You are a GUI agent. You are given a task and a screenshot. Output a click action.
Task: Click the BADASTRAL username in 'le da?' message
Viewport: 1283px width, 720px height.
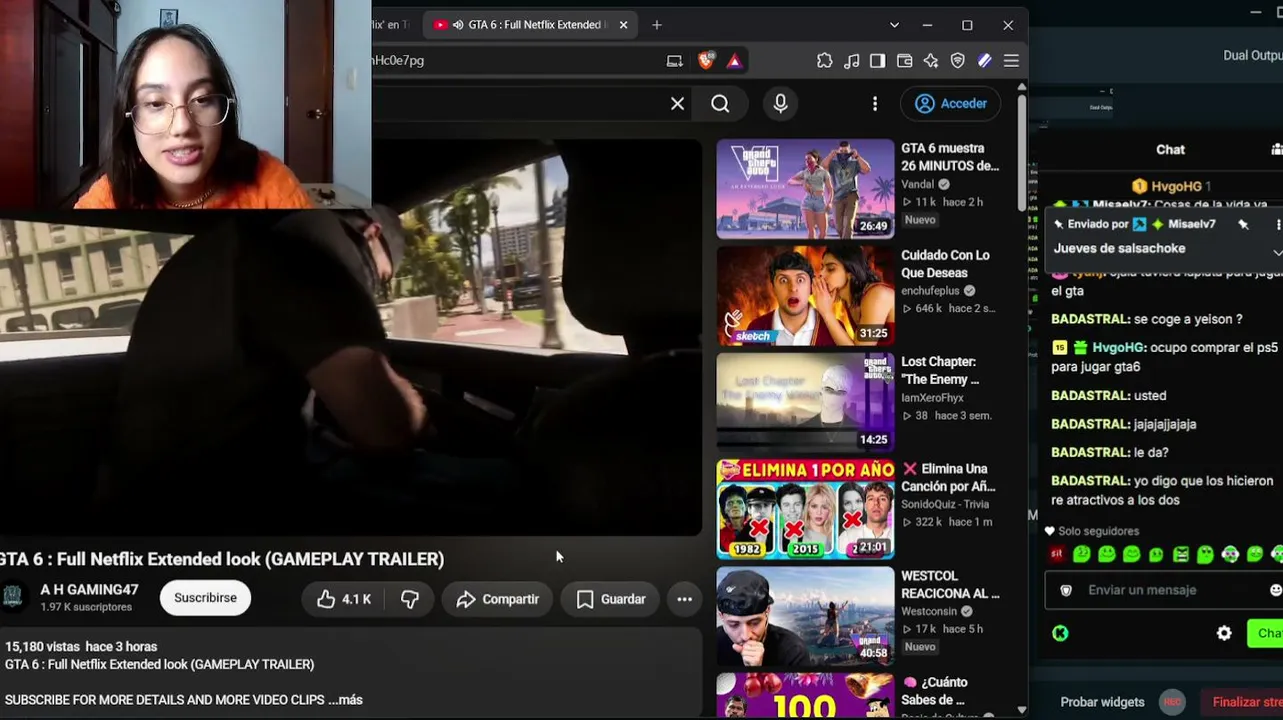pyautogui.click(x=1091, y=452)
